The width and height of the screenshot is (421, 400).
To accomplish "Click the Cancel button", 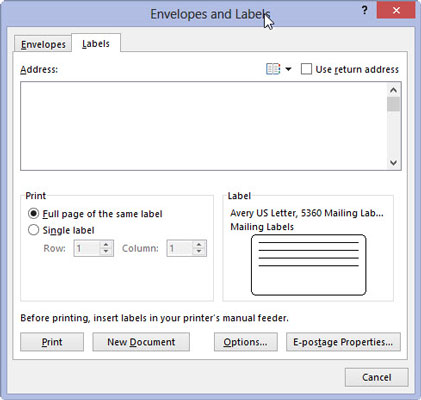I will [377, 377].
